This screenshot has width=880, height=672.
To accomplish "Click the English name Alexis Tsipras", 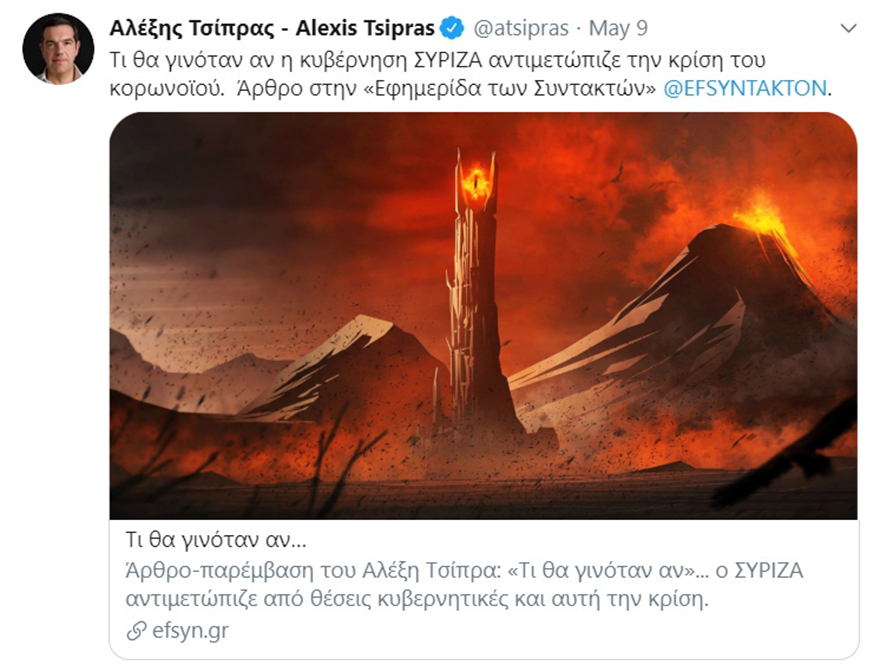I will tap(365, 28).
